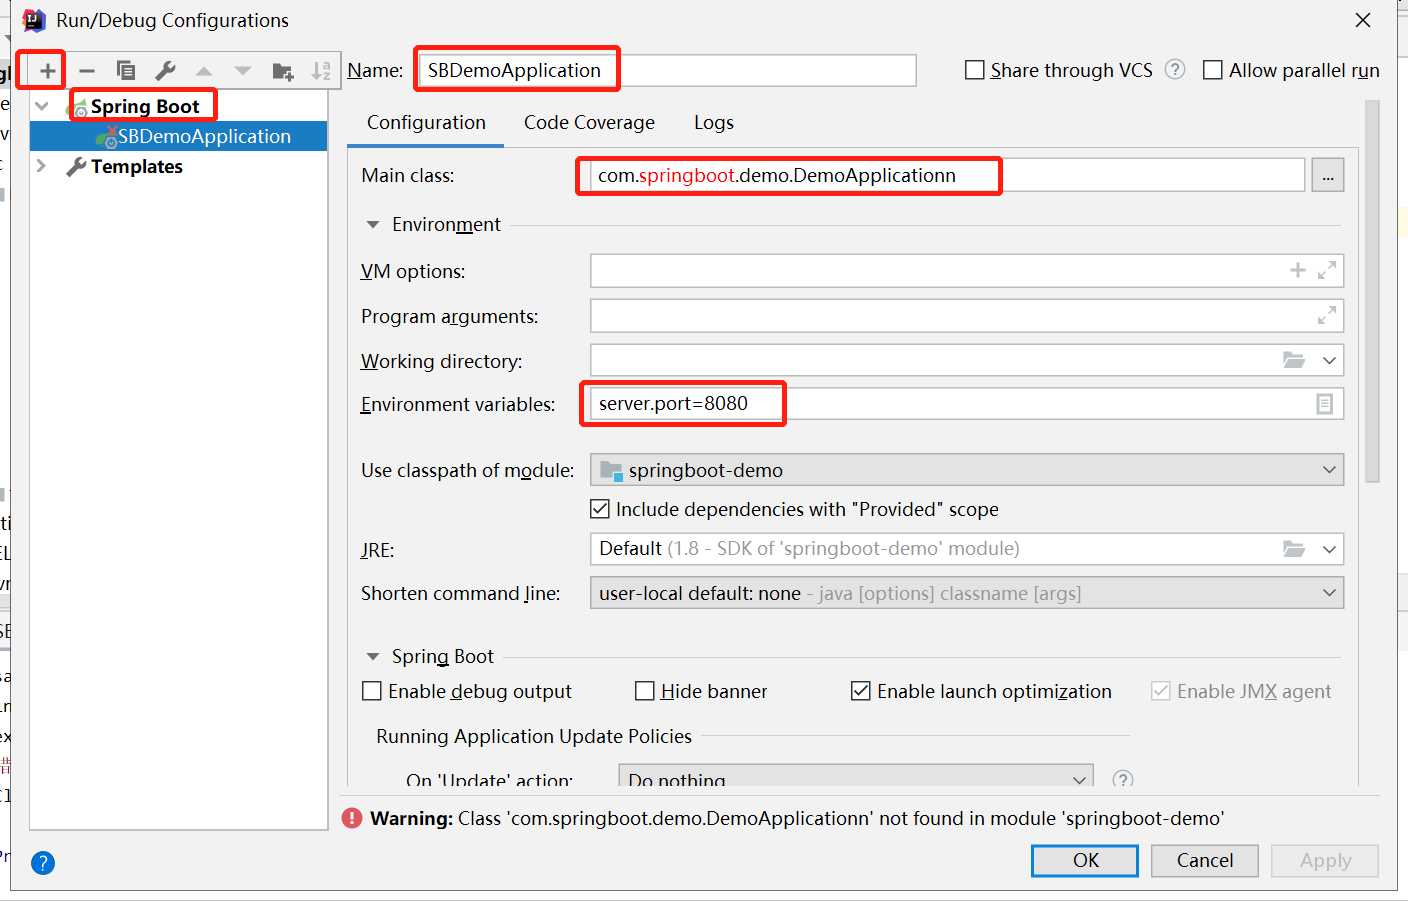The height and width of the screenshot is (901, 1408).
Task: Collapse the Spring Boot settings section
Action: [x=373, y=657]
